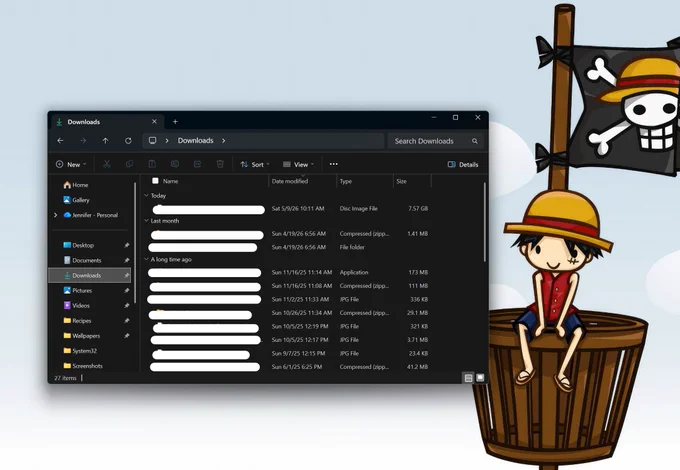This screenshot has width=680, height=470.
Task: Select the JPG File row of 23.4 KB
Action: click(x=288, y=353)
